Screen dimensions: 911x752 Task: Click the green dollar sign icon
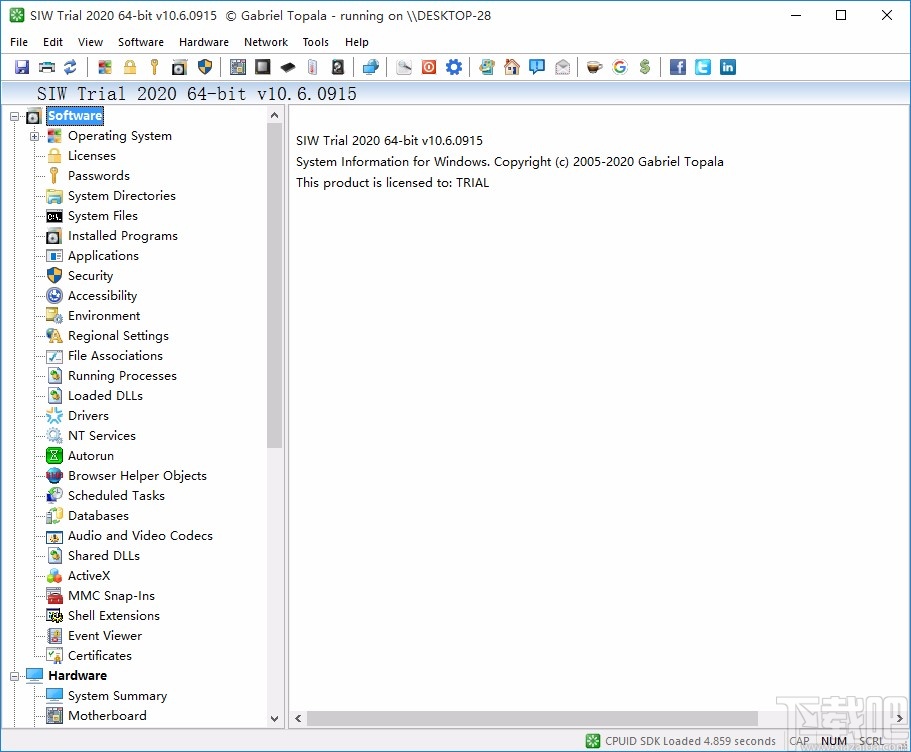coord(645,67)
